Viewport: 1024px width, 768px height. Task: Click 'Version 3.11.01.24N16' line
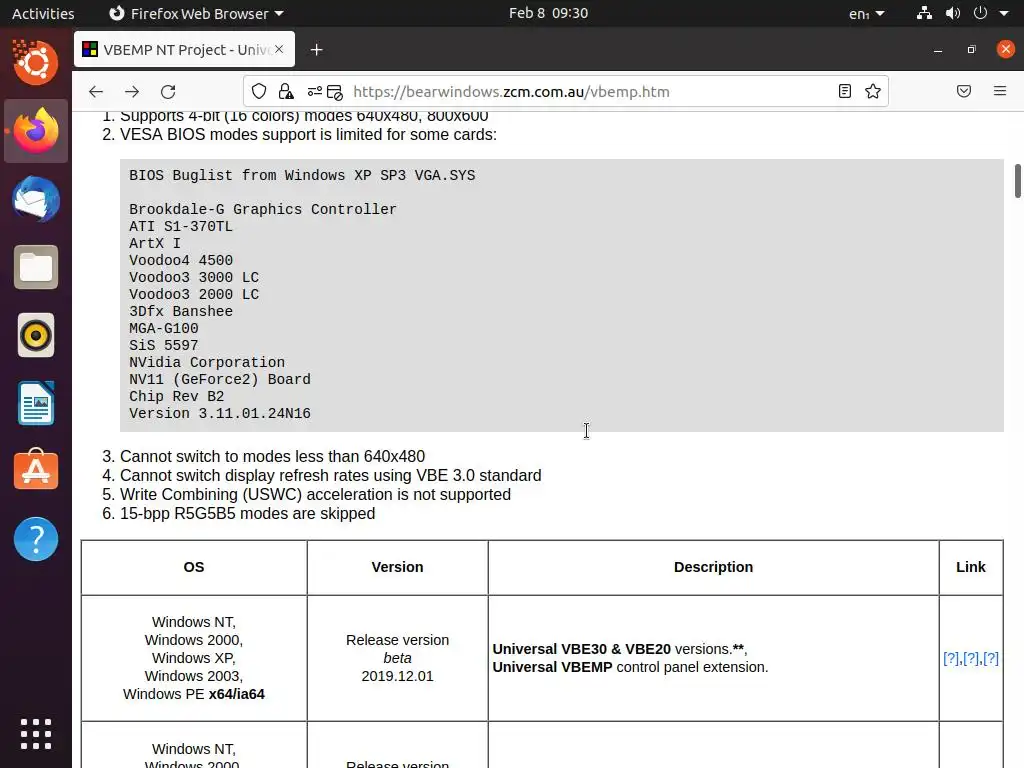(x=219, y=413)
